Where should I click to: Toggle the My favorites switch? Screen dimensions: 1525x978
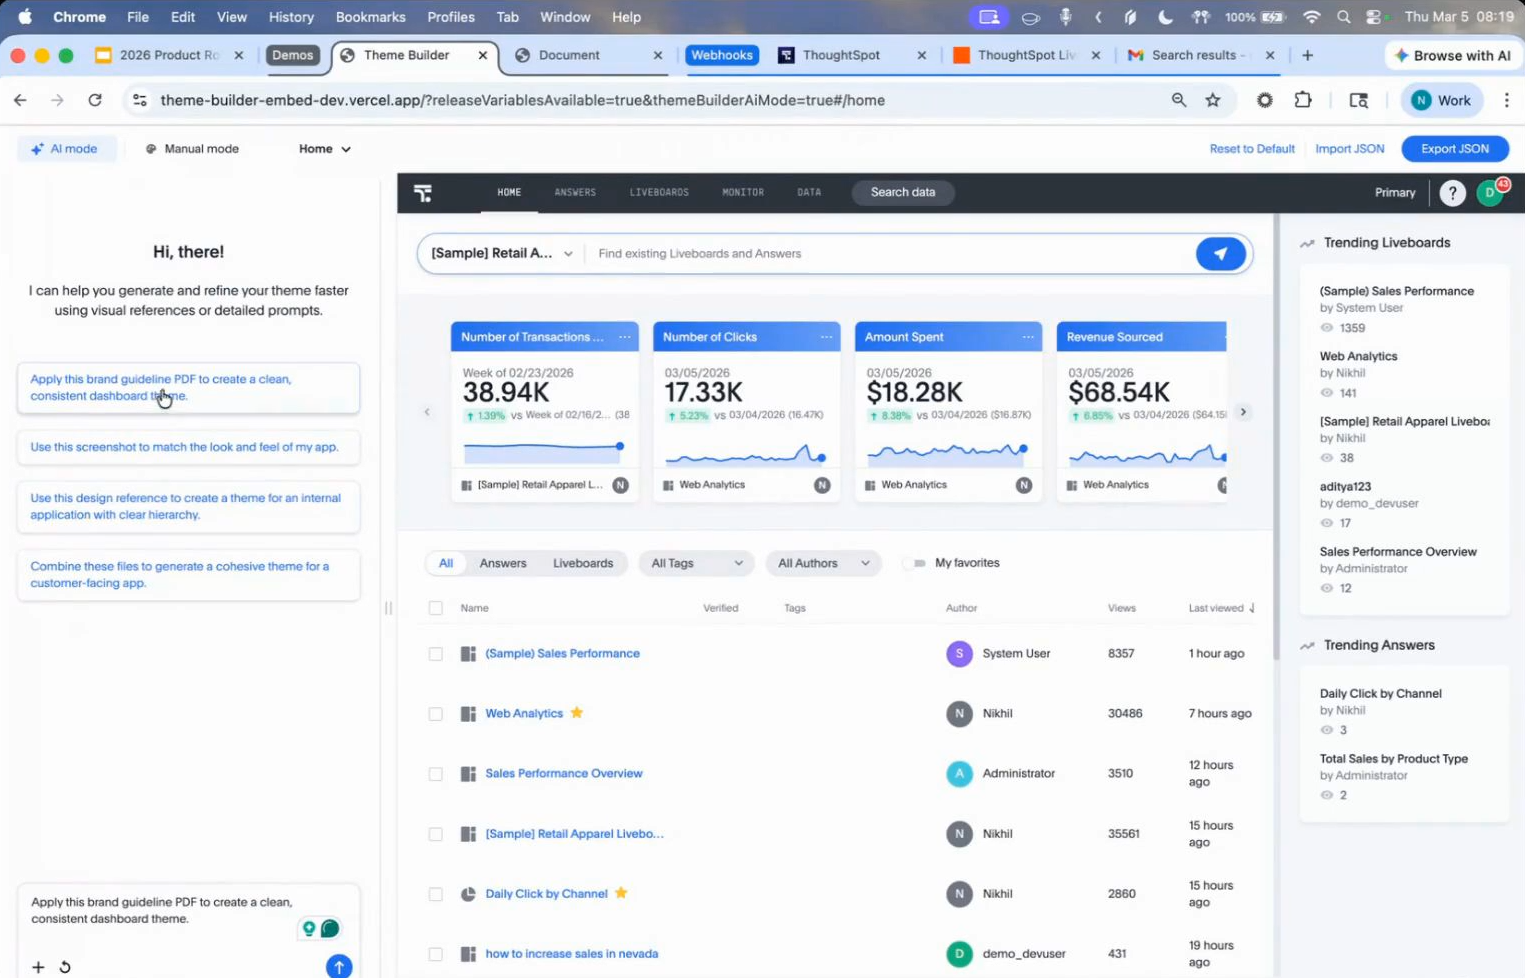pos(915,563)
